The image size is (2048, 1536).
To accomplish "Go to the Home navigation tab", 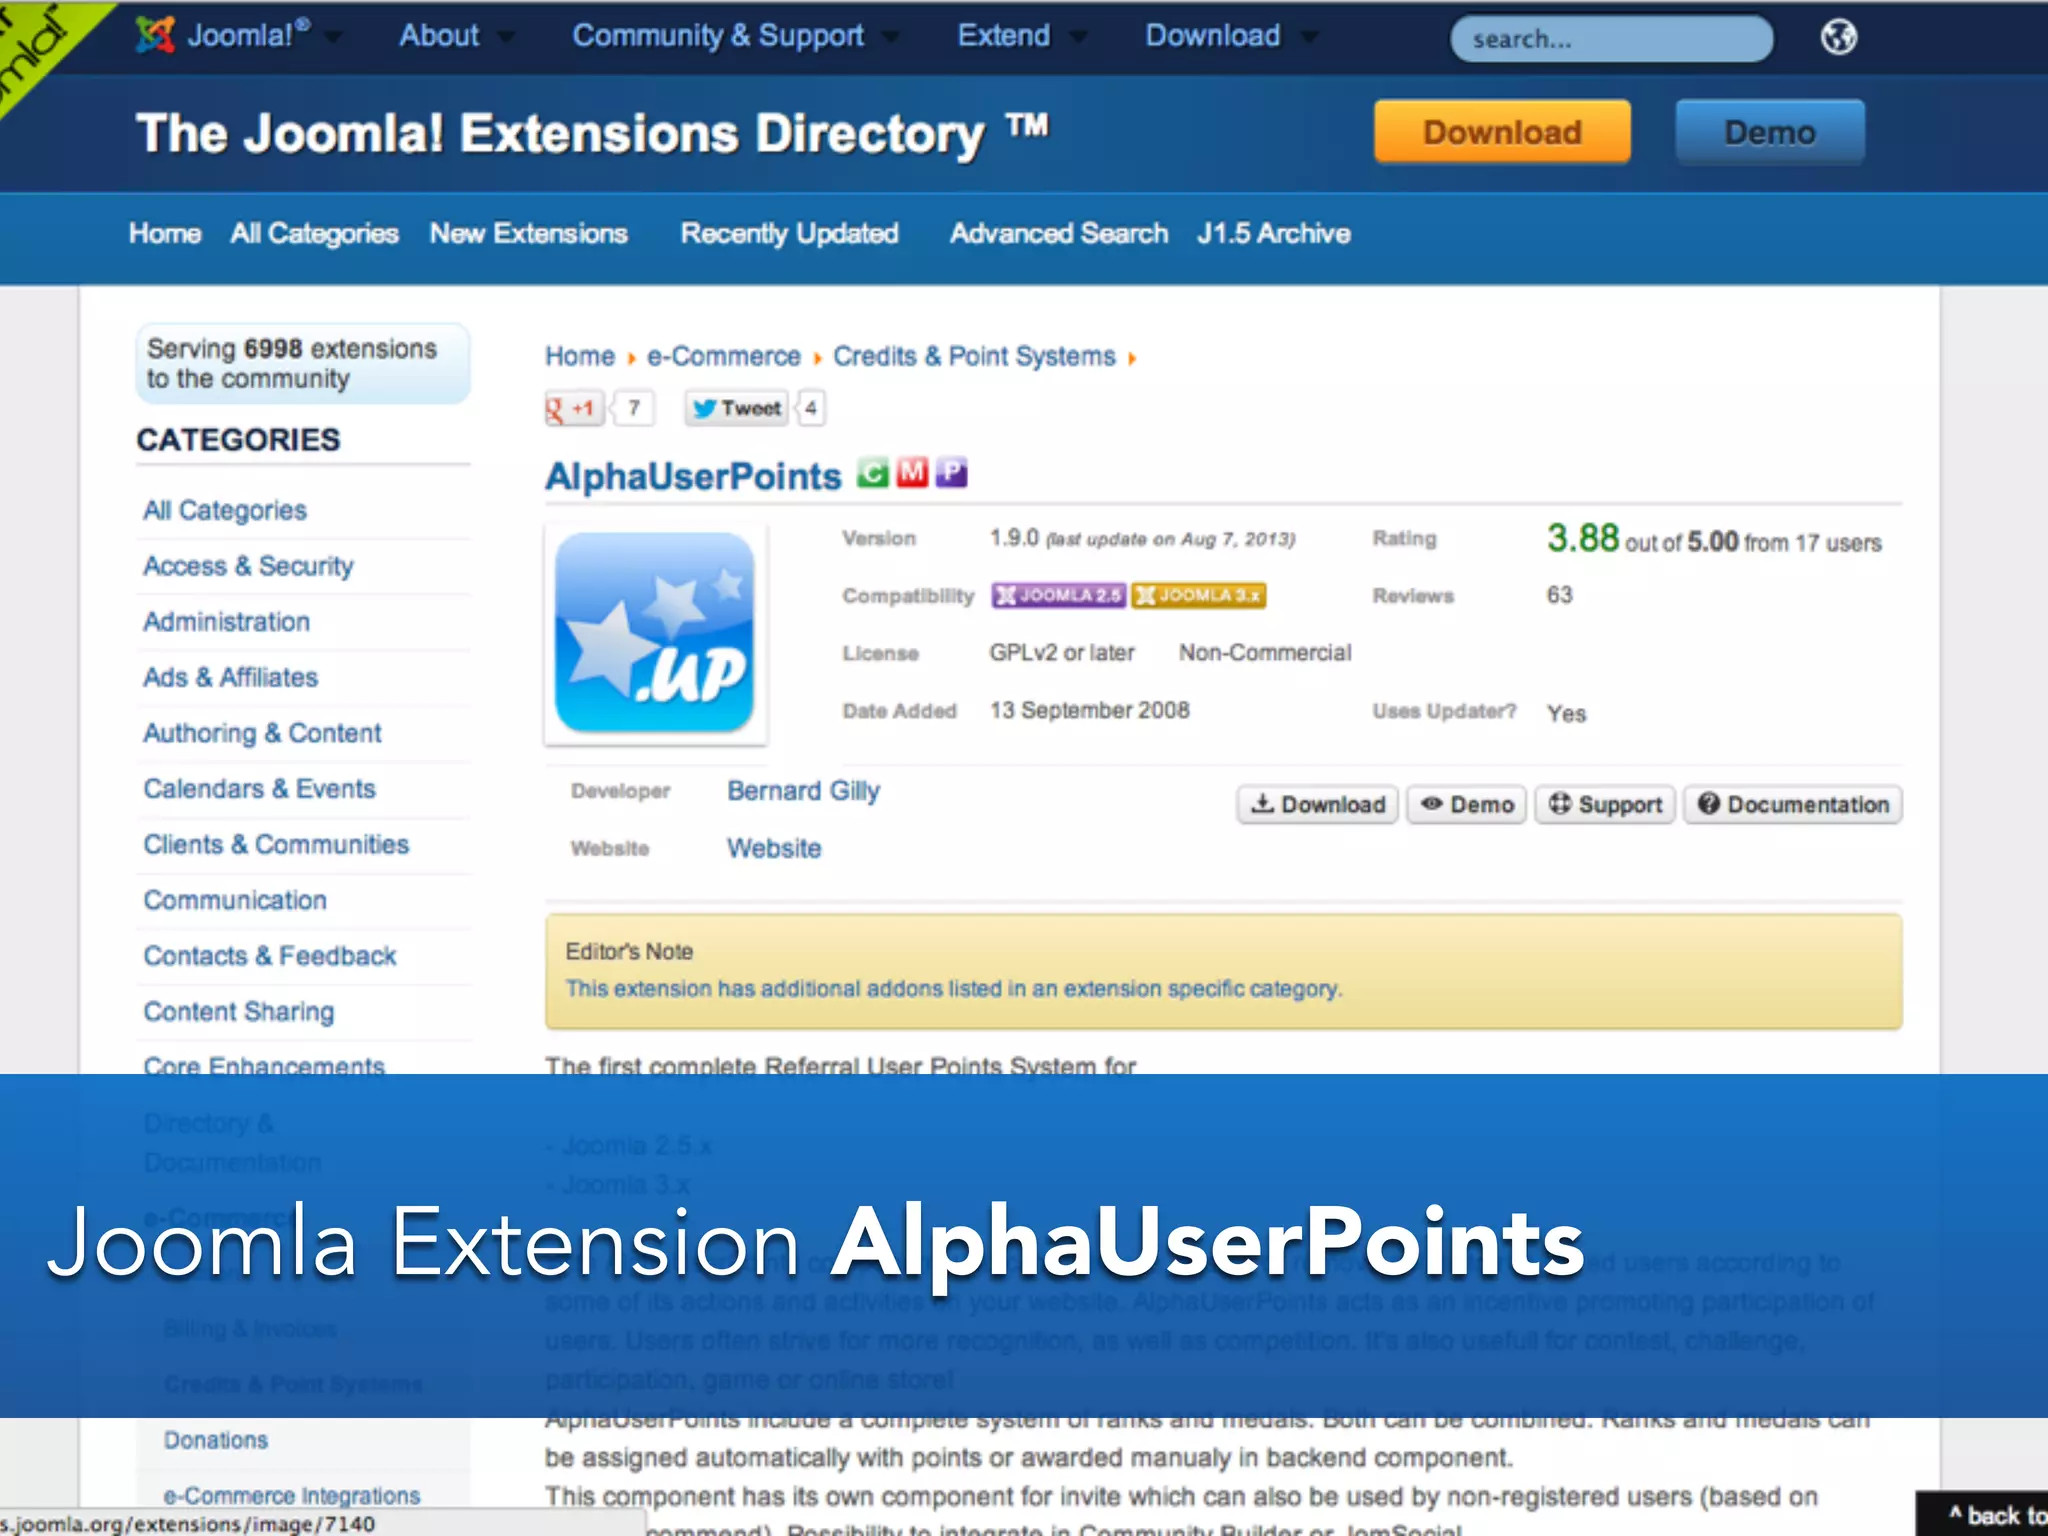I will [x=165, y=233].
